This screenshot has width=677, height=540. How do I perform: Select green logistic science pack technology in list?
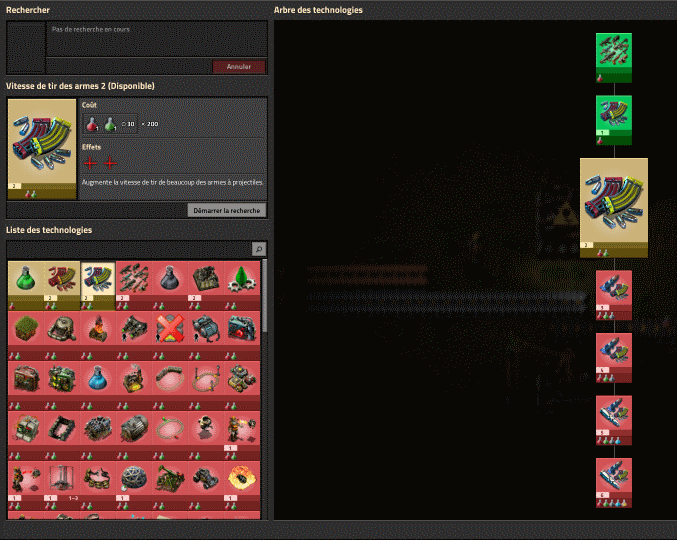(26, 285)
